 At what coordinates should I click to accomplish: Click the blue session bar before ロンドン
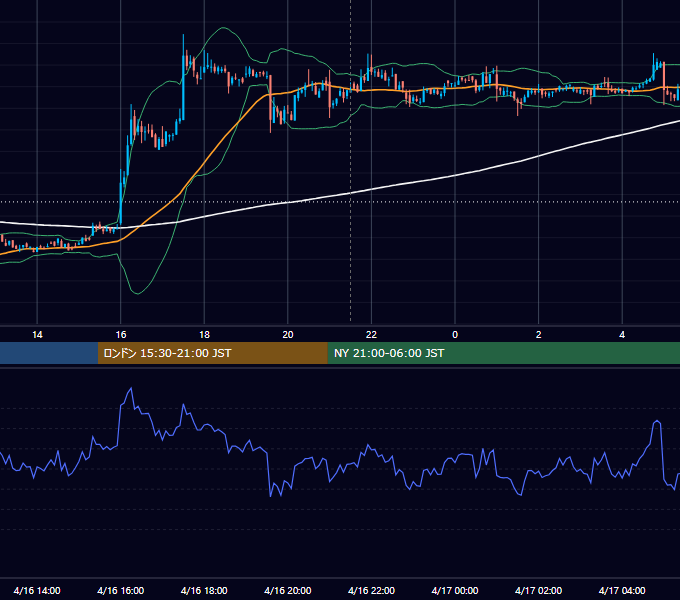pyautogui.click(x=49, y=353)
